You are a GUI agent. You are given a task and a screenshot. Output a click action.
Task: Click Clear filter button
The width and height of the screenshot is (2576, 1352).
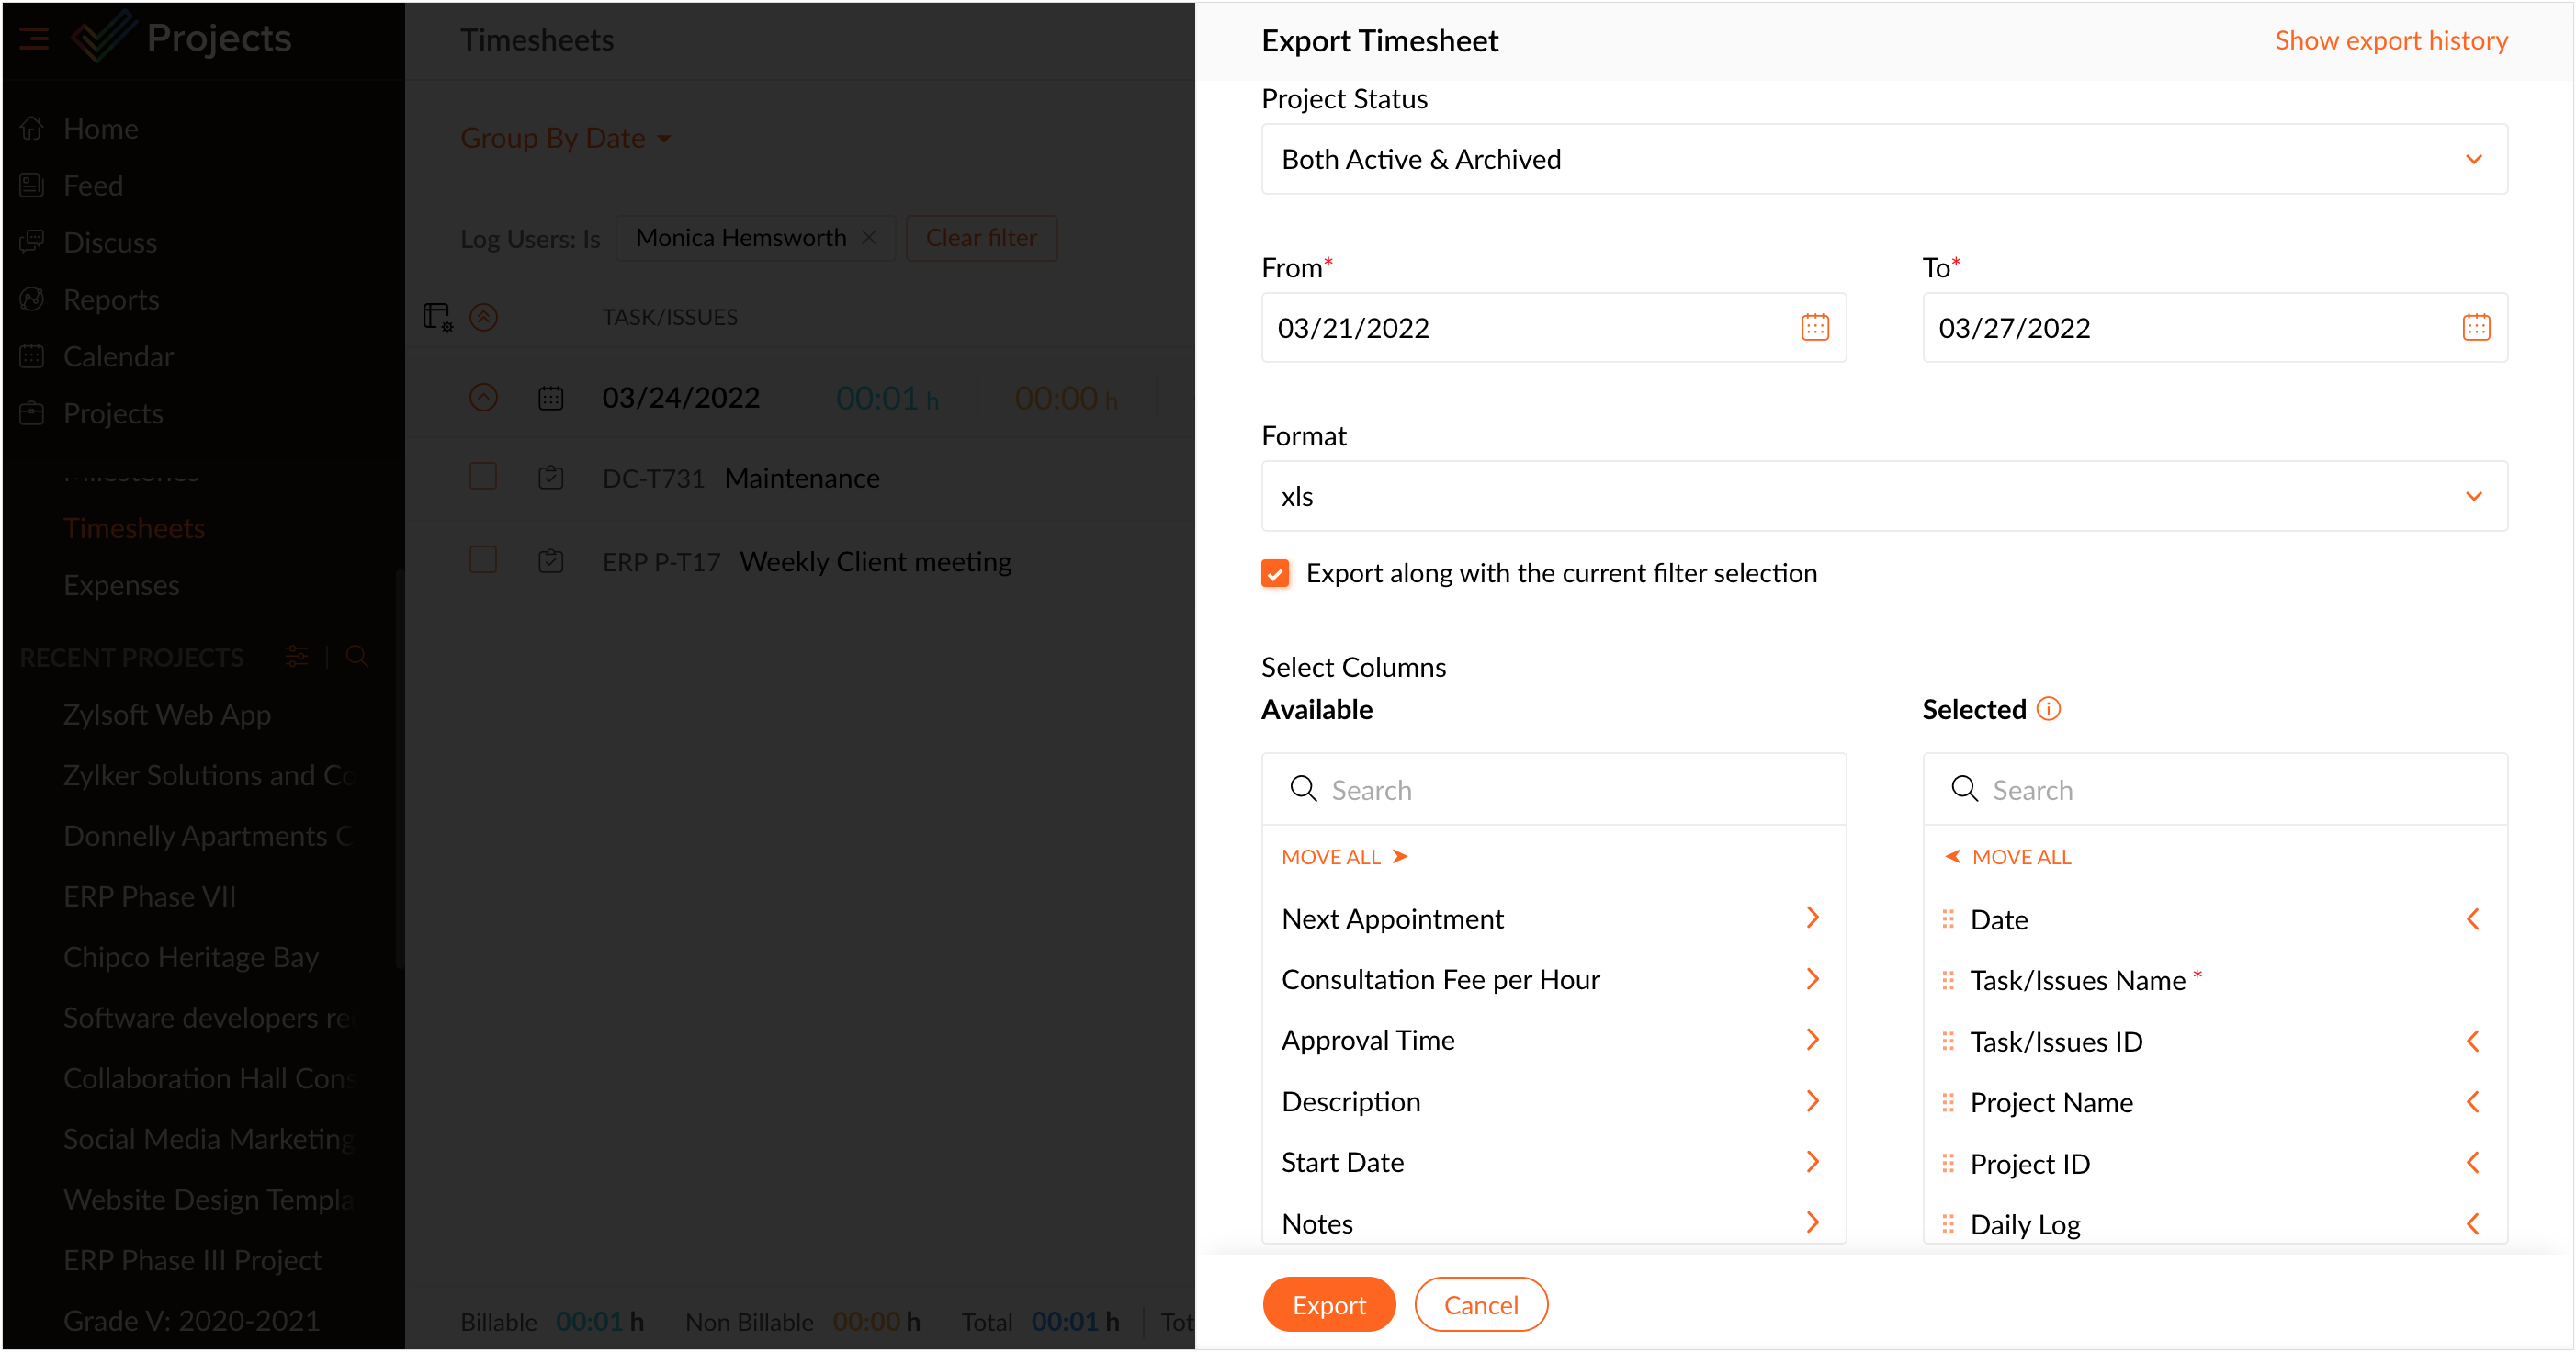[981, 237]
